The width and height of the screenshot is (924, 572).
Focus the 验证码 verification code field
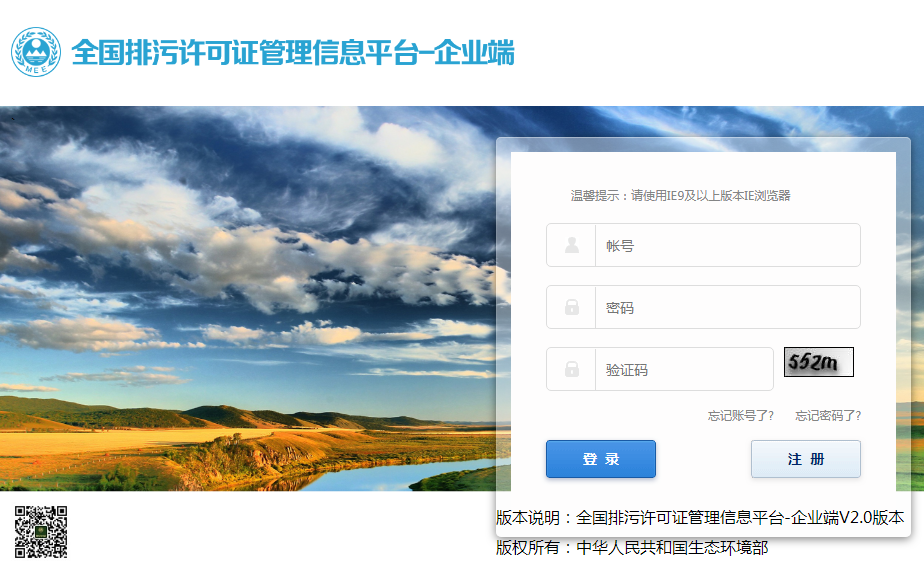pos(684,369)
